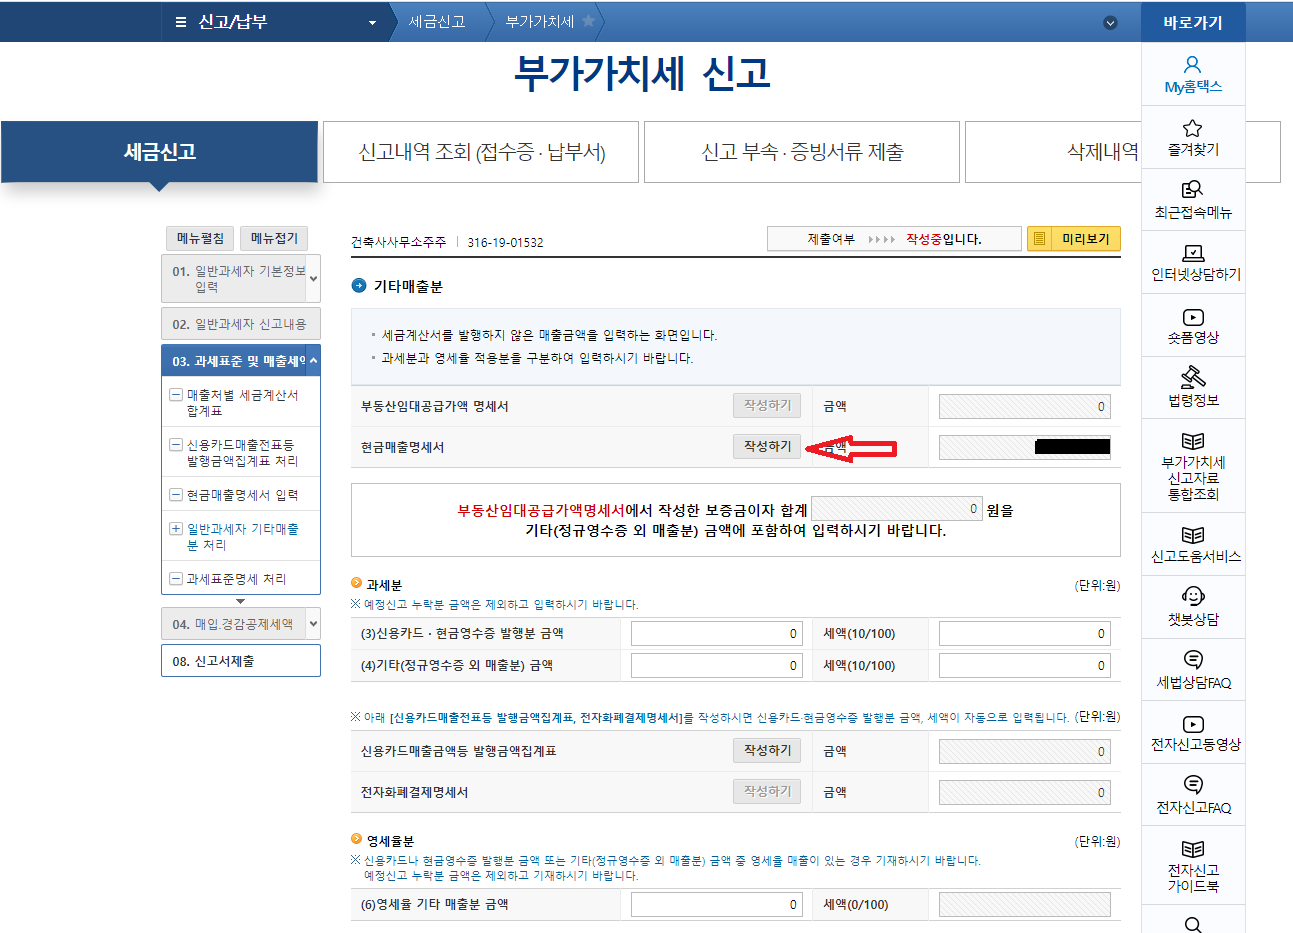The height and width of the screenshot is (933, 1293).
Task: Open 신고도움서비스 book icon
Action: coord(1193,535)
